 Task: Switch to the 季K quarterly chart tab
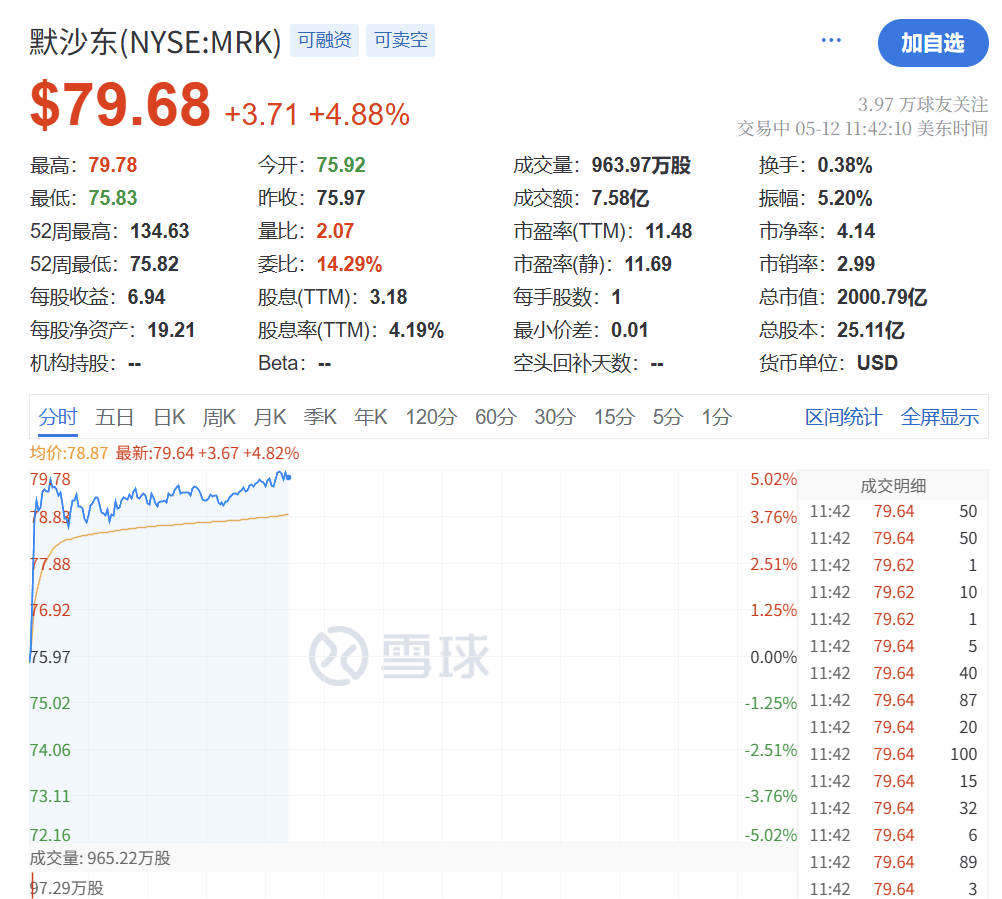(319, 417)
